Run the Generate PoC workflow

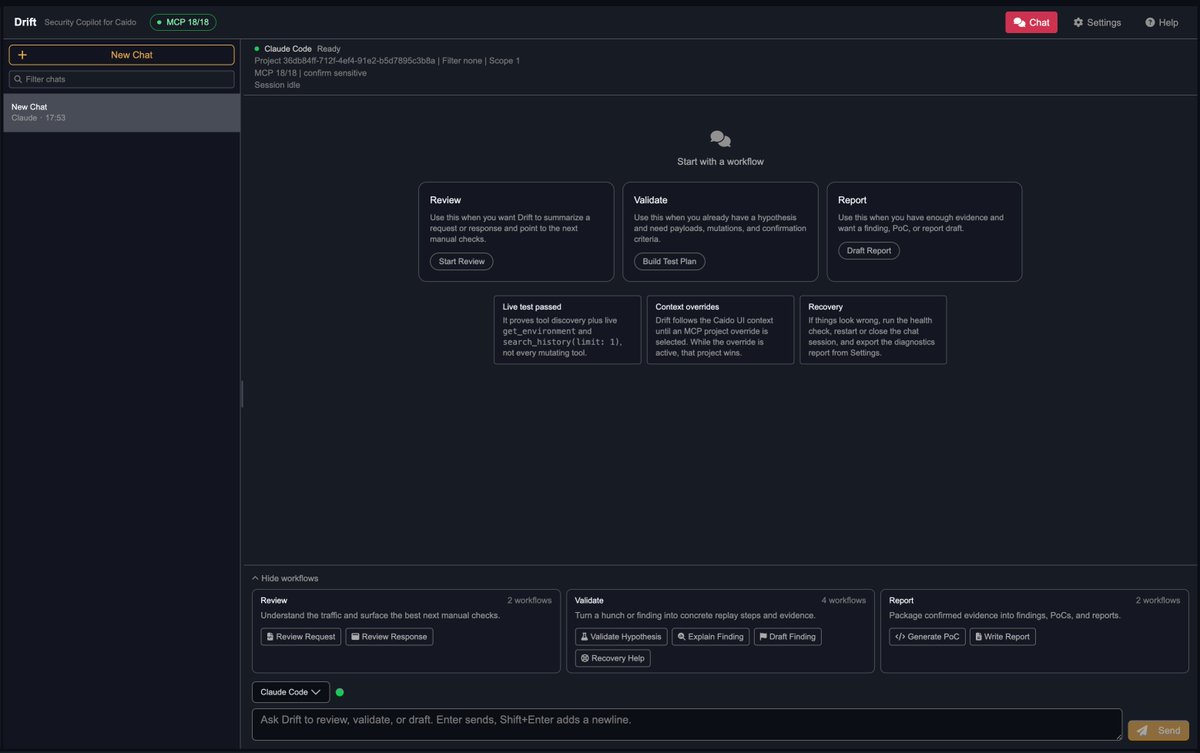(x=927, y=637)
